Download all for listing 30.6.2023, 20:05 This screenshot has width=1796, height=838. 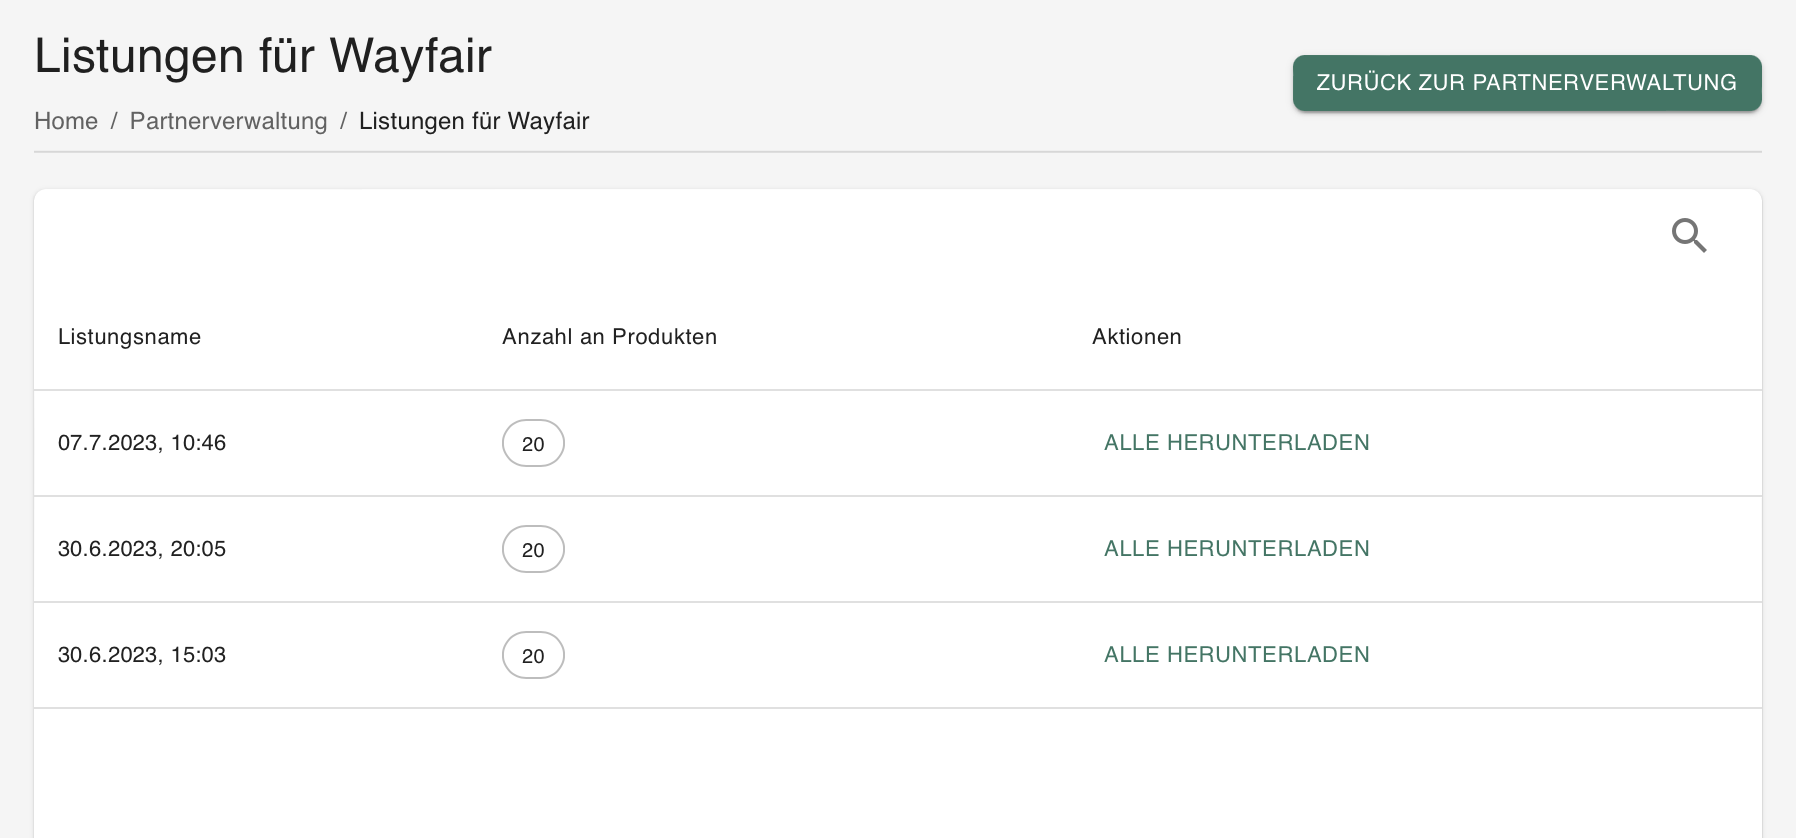tap(1237, 549)
